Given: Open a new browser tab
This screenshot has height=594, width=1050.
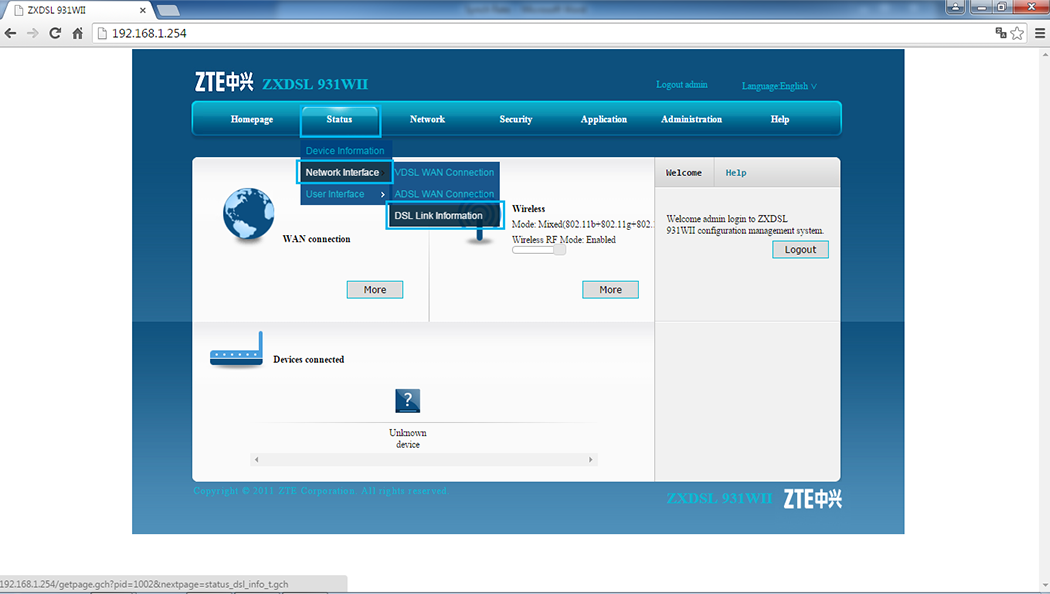Looking at the screenshot, I should point(167,10).
